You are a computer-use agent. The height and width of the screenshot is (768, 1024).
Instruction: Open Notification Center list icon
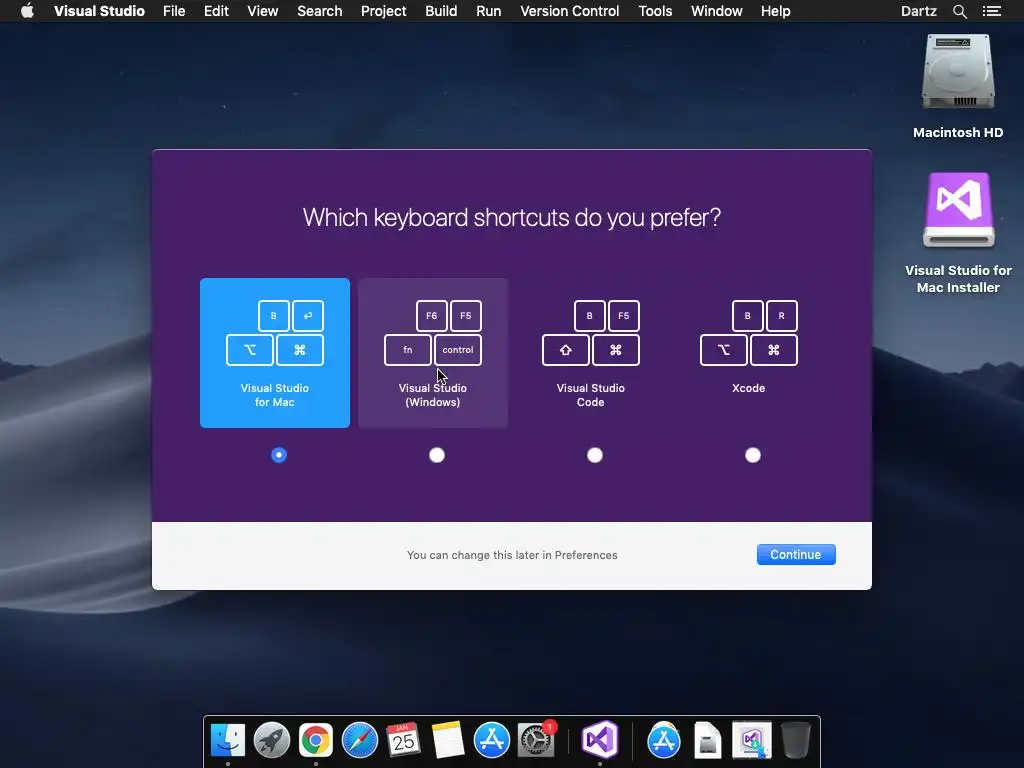click(x=991, y=11)
